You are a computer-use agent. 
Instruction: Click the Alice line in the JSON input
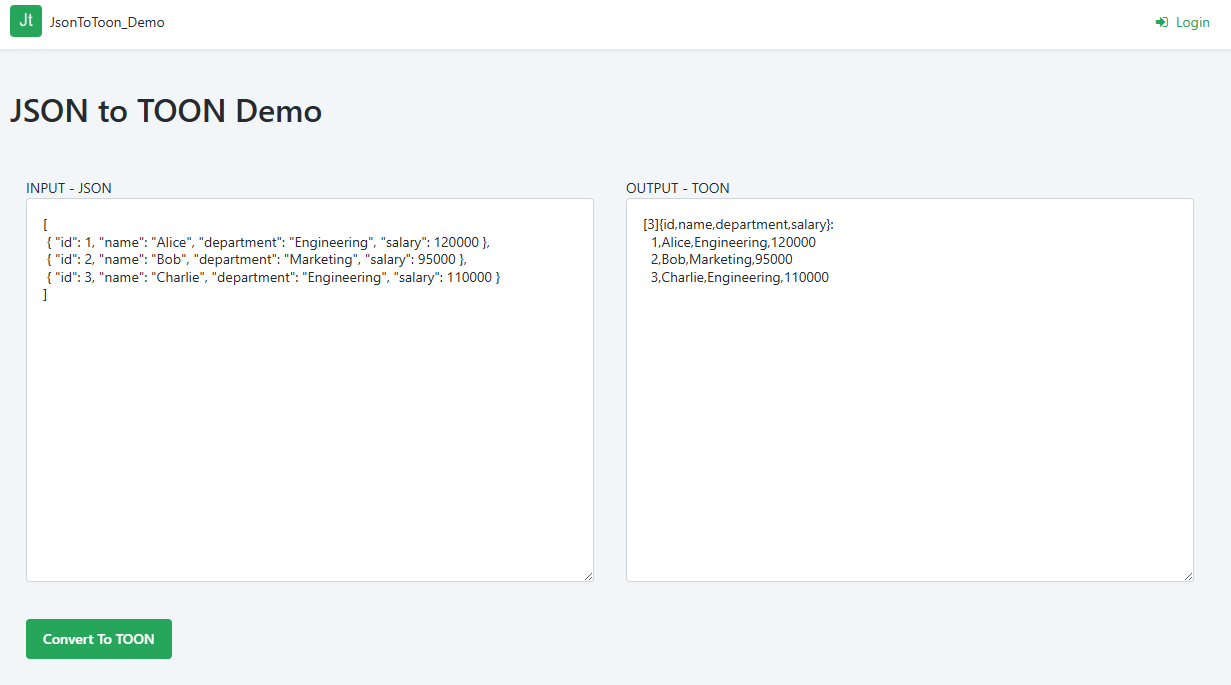[x=269, y=242]
